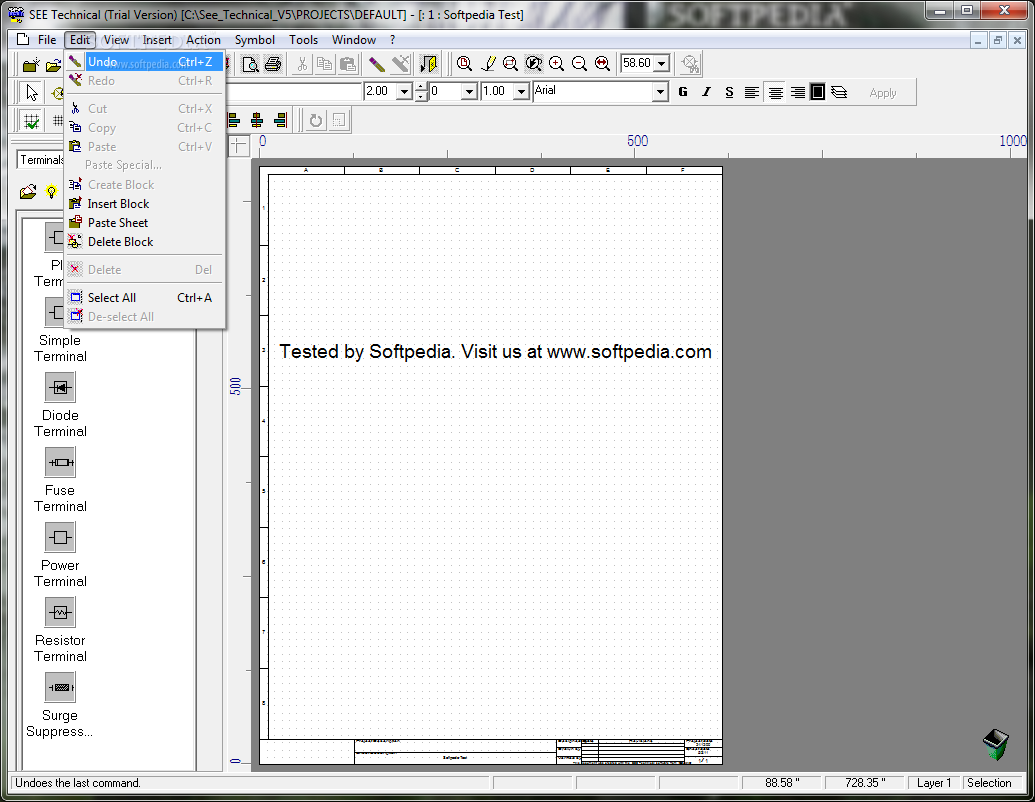
Task: Click the open folder icon in symbol panel
Action: (28, 192)
